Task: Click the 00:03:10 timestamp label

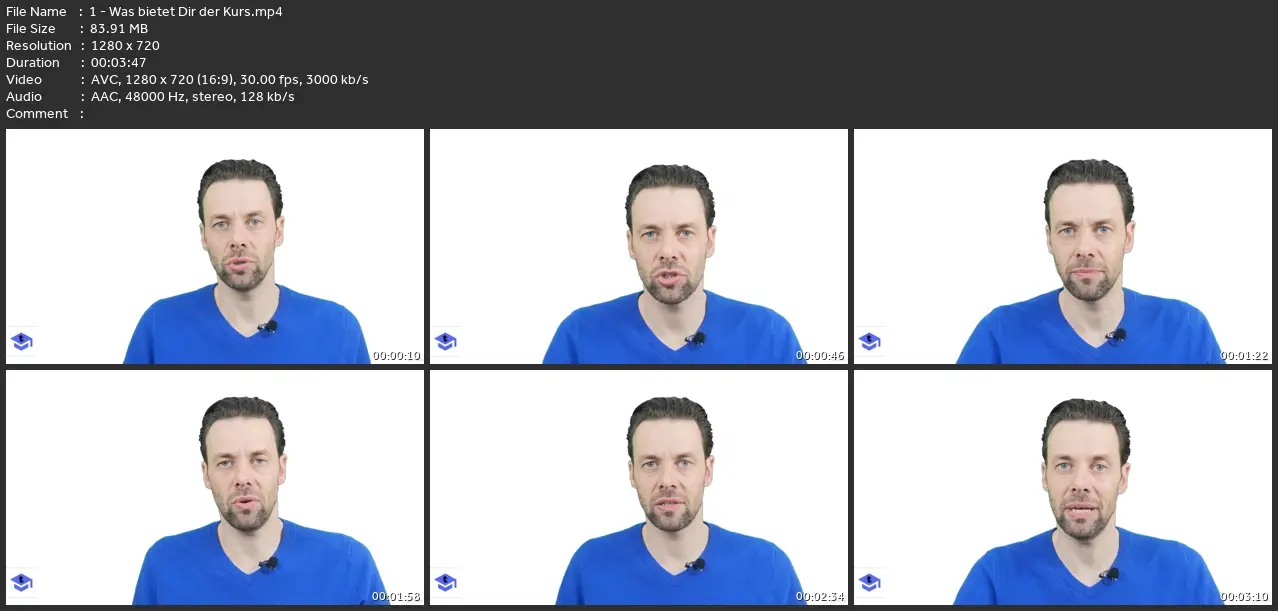Action: pyautogui.click(x=1245, y=597)
